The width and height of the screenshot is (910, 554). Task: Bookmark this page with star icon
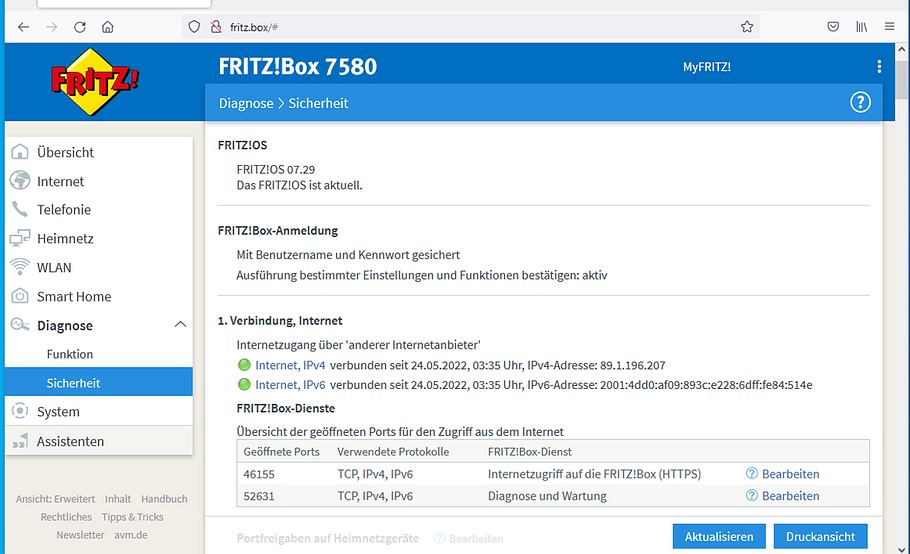(747, 27)
